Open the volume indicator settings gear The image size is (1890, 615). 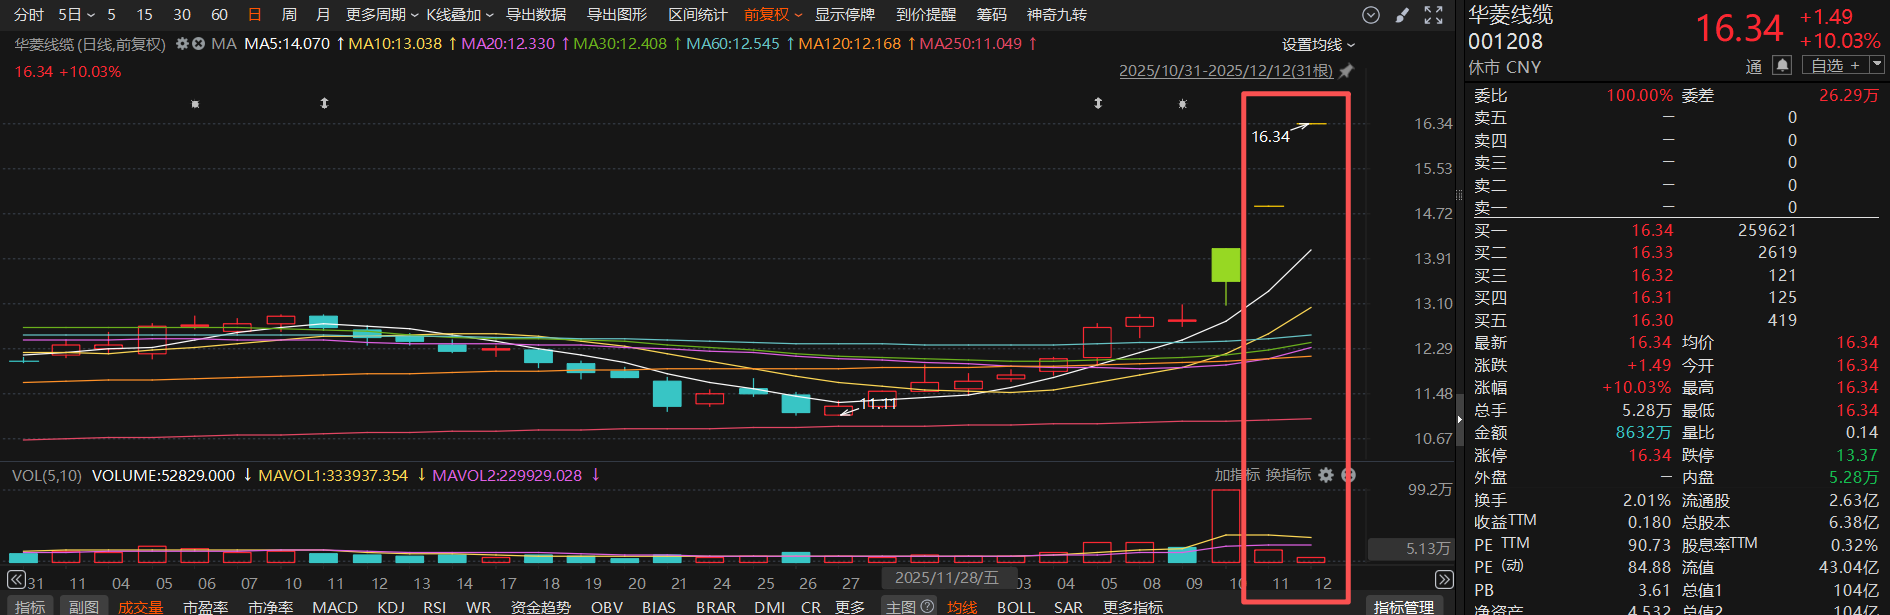1326,475
